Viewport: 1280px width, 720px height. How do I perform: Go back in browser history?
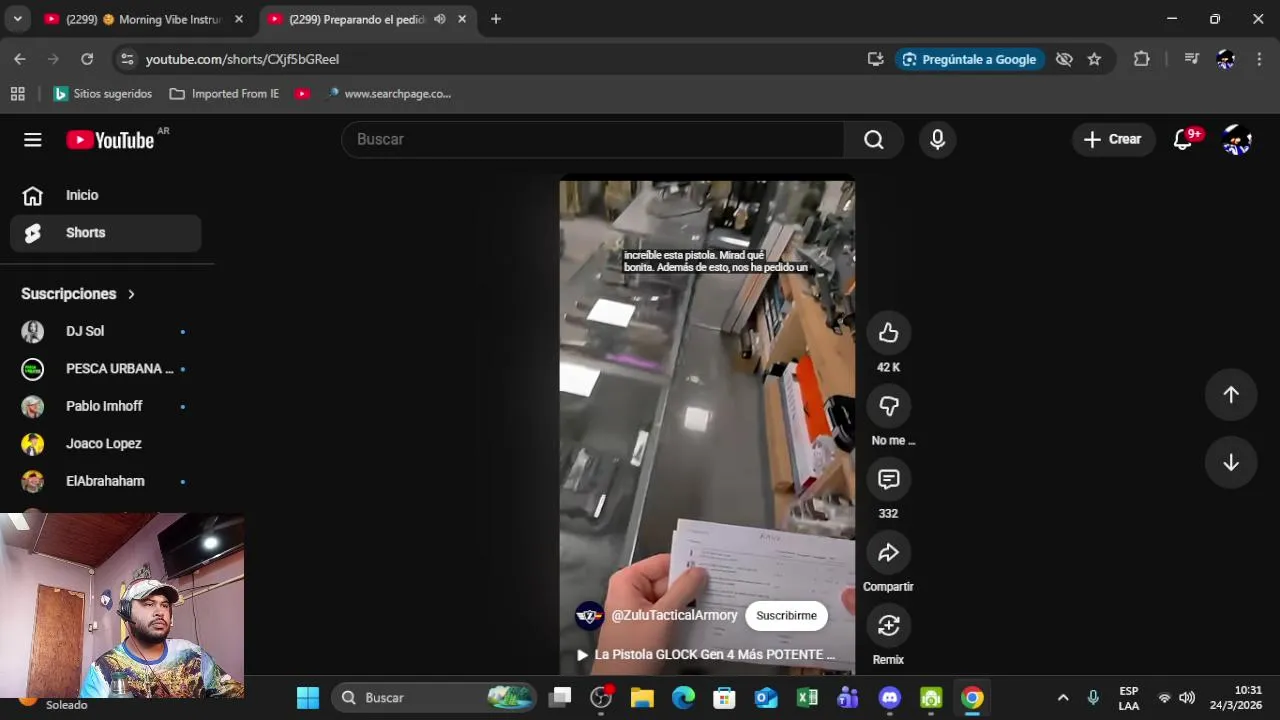[x=20, y=59]
